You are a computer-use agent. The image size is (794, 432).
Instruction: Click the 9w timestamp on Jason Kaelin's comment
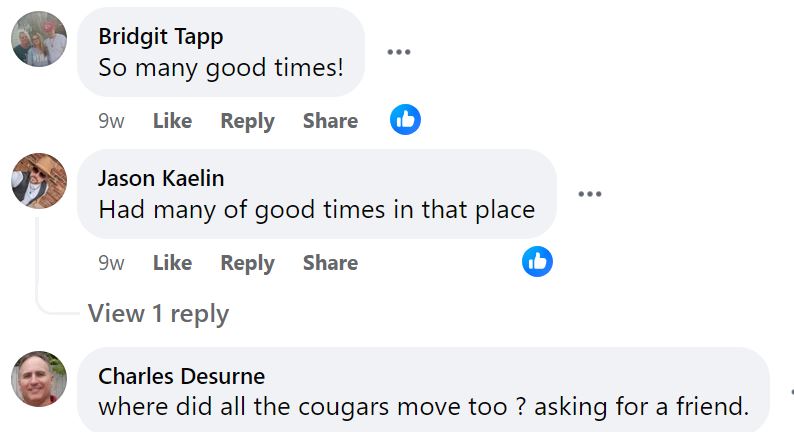coord(111,263)
